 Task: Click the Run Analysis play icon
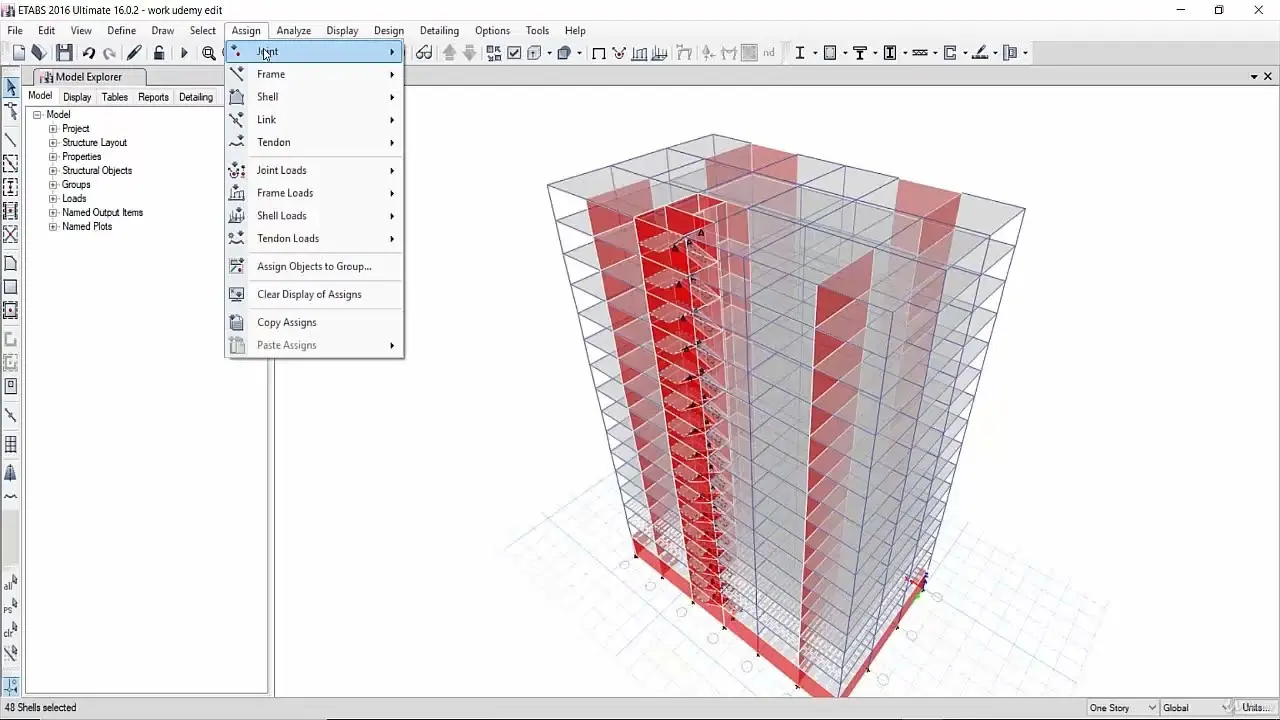(x=184, y=53)
